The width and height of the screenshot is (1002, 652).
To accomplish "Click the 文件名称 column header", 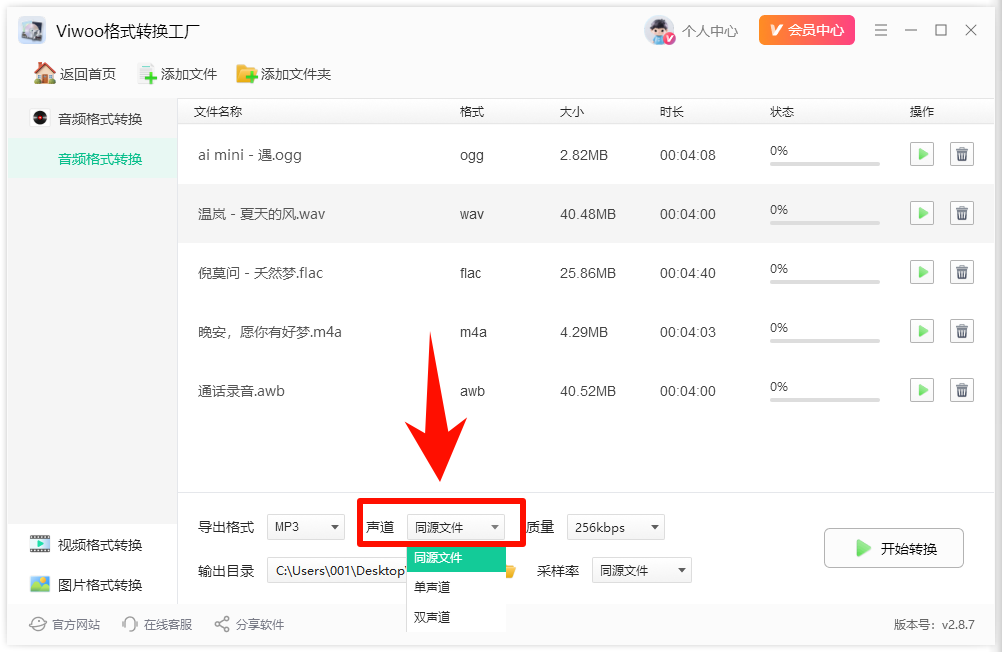I will pos(218,112).
